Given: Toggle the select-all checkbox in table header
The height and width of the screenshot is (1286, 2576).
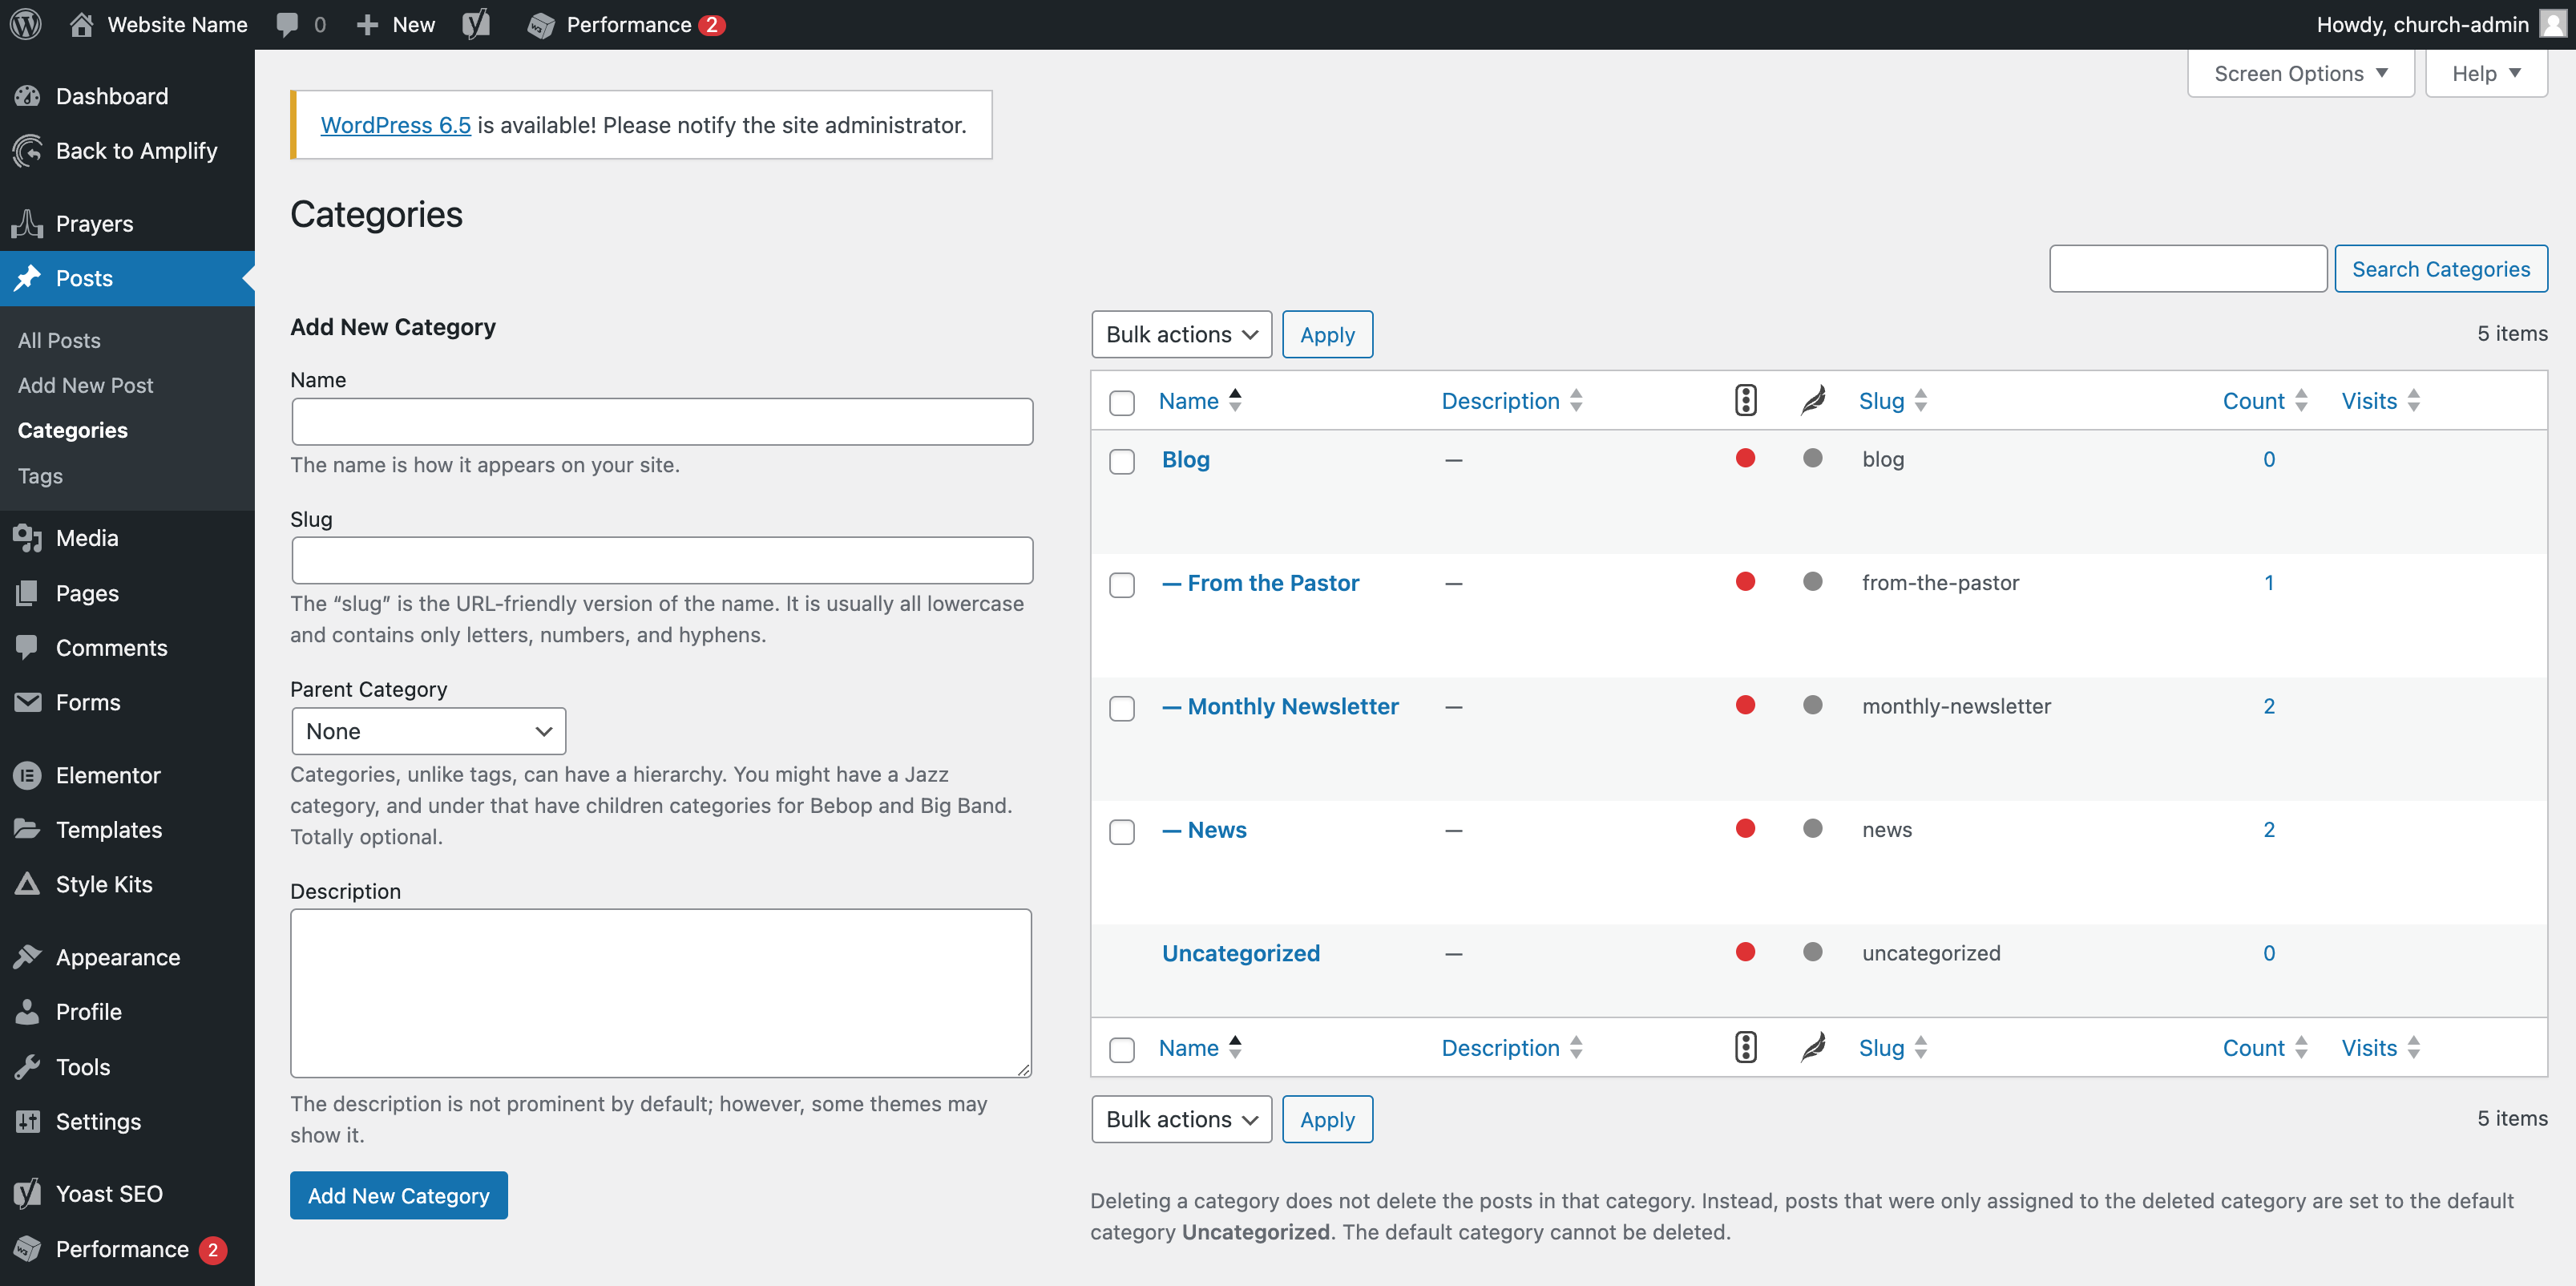Looking at the screenshot, I should point(1122,402).
